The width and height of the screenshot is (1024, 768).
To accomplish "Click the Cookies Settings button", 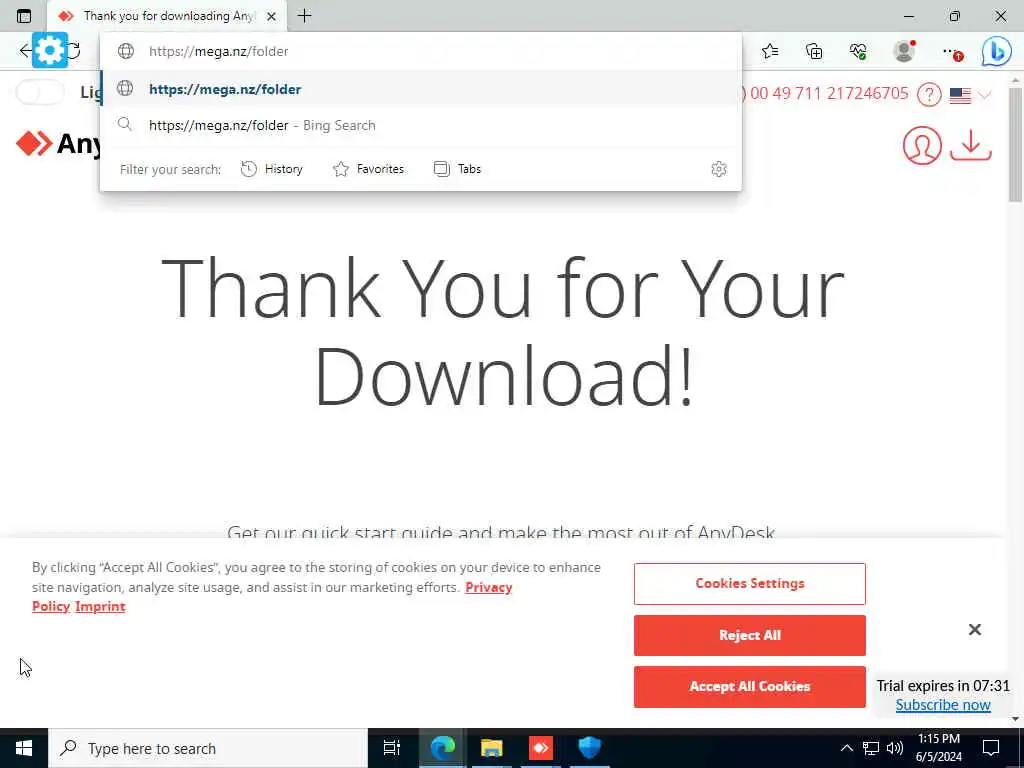I will tap(750, 583).
